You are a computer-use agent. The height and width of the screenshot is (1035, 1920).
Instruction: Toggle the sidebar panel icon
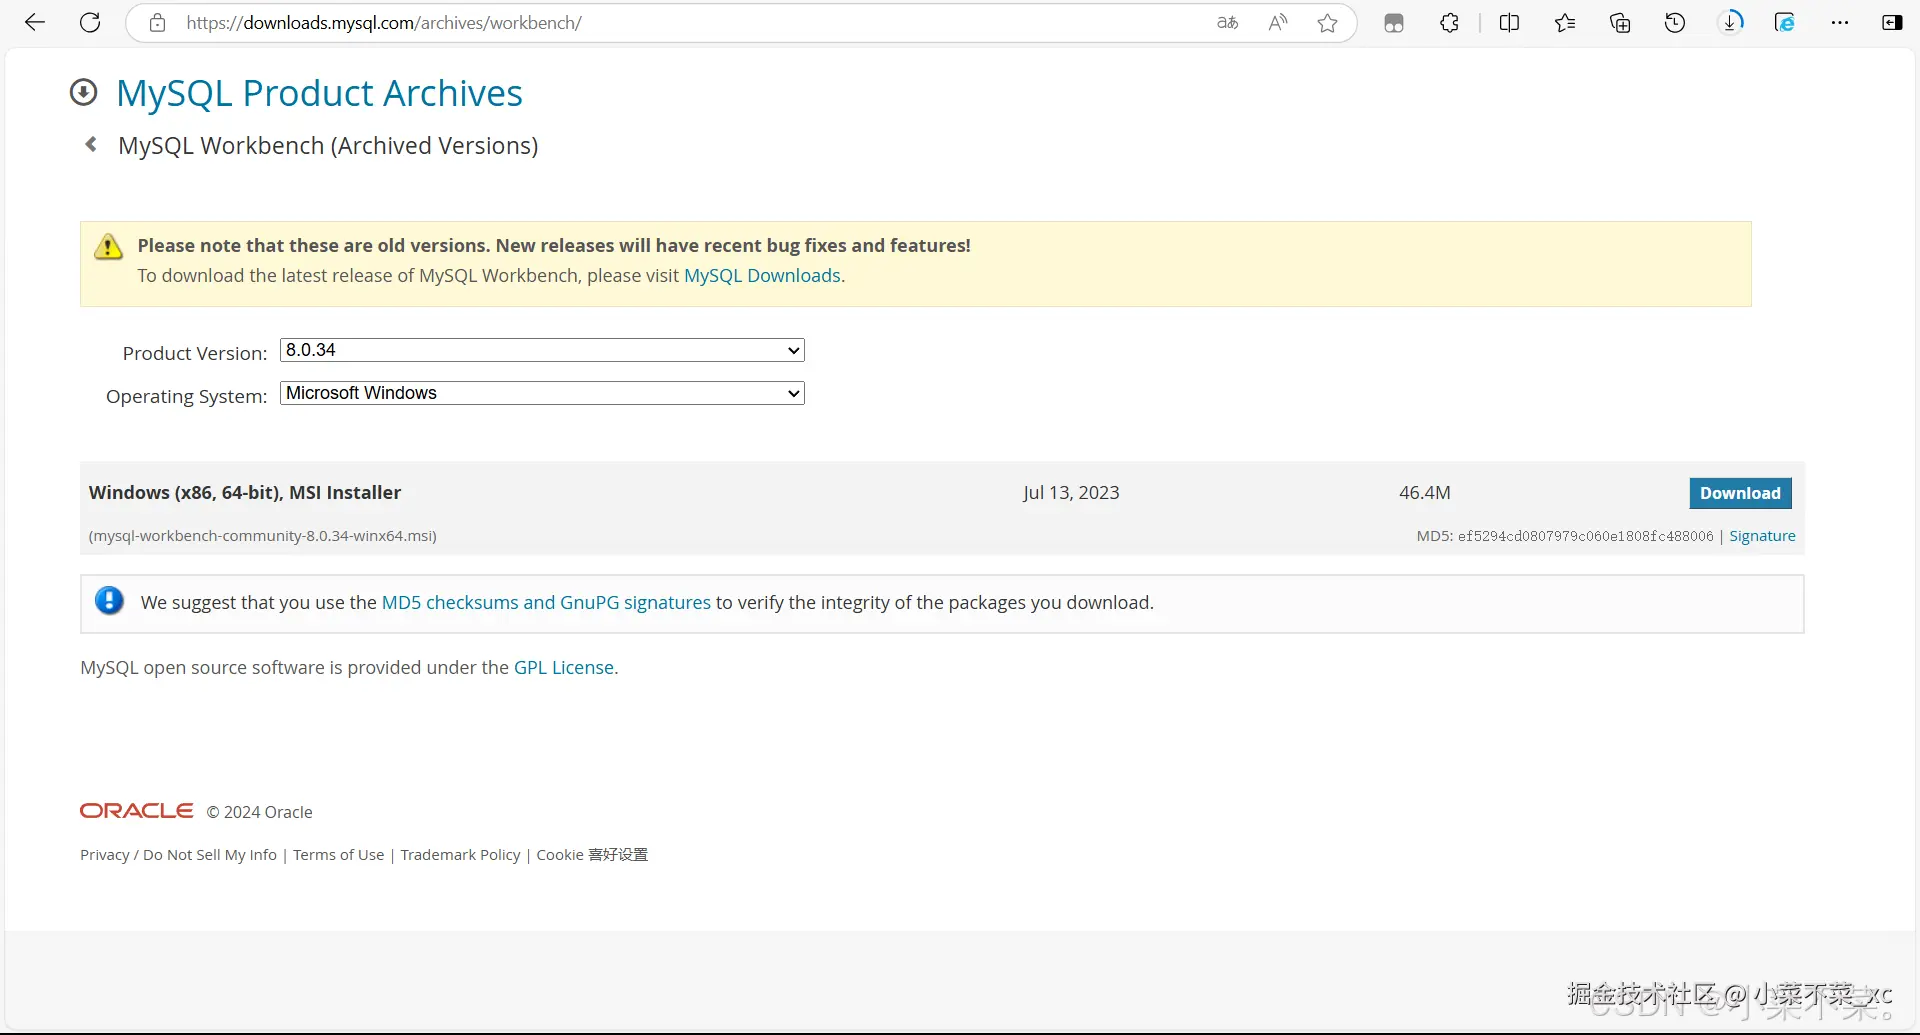[1892, 23]
